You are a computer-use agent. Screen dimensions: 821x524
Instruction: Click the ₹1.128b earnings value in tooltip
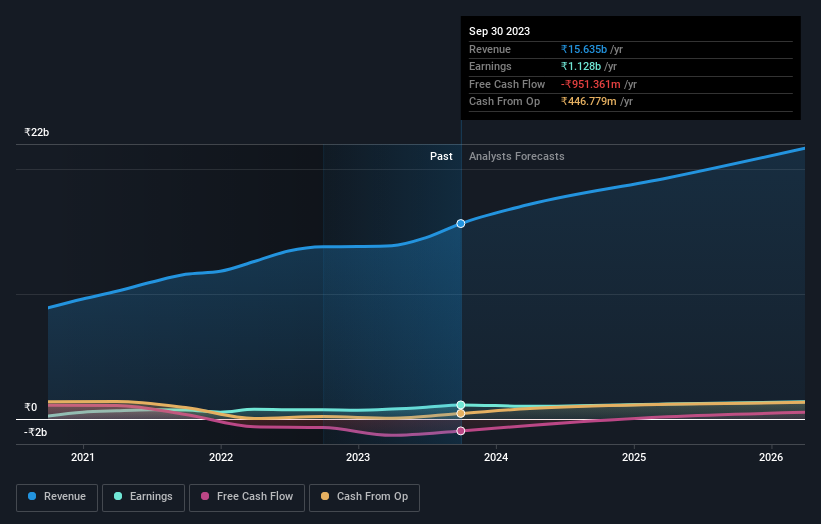[581, 66]
